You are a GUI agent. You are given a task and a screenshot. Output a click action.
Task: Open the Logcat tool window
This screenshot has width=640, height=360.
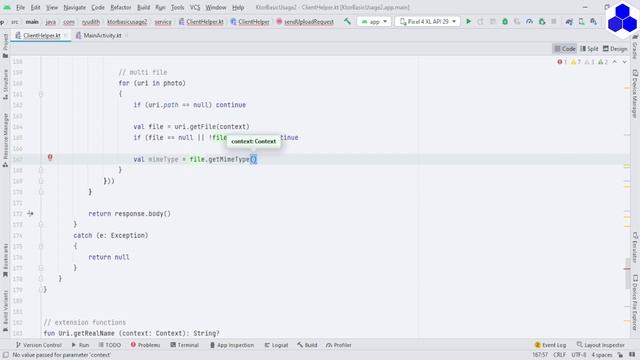[276, 345]
